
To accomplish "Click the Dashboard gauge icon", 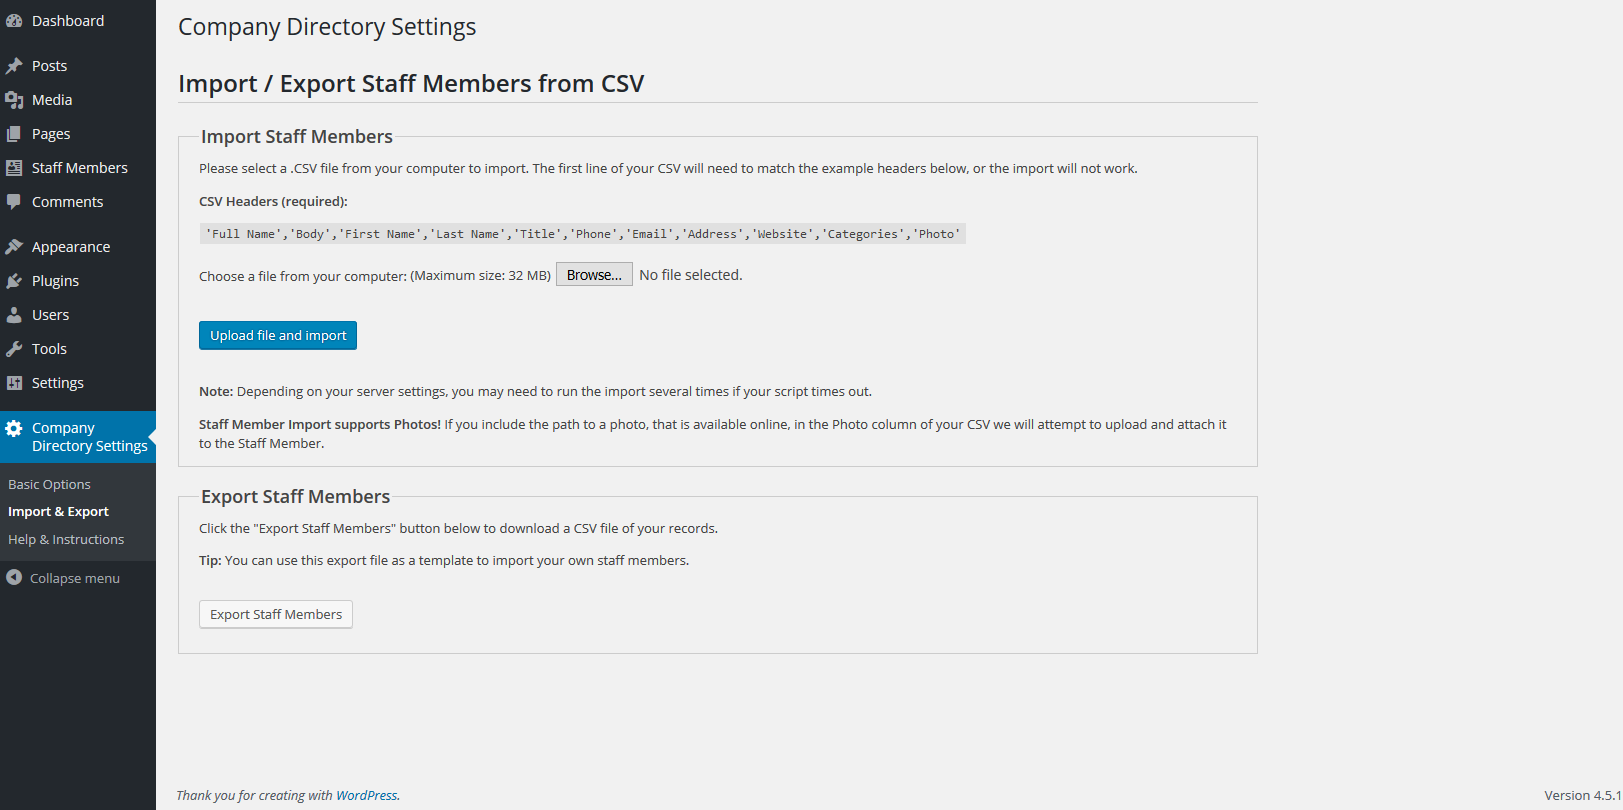I will click(x=14, y=21).
